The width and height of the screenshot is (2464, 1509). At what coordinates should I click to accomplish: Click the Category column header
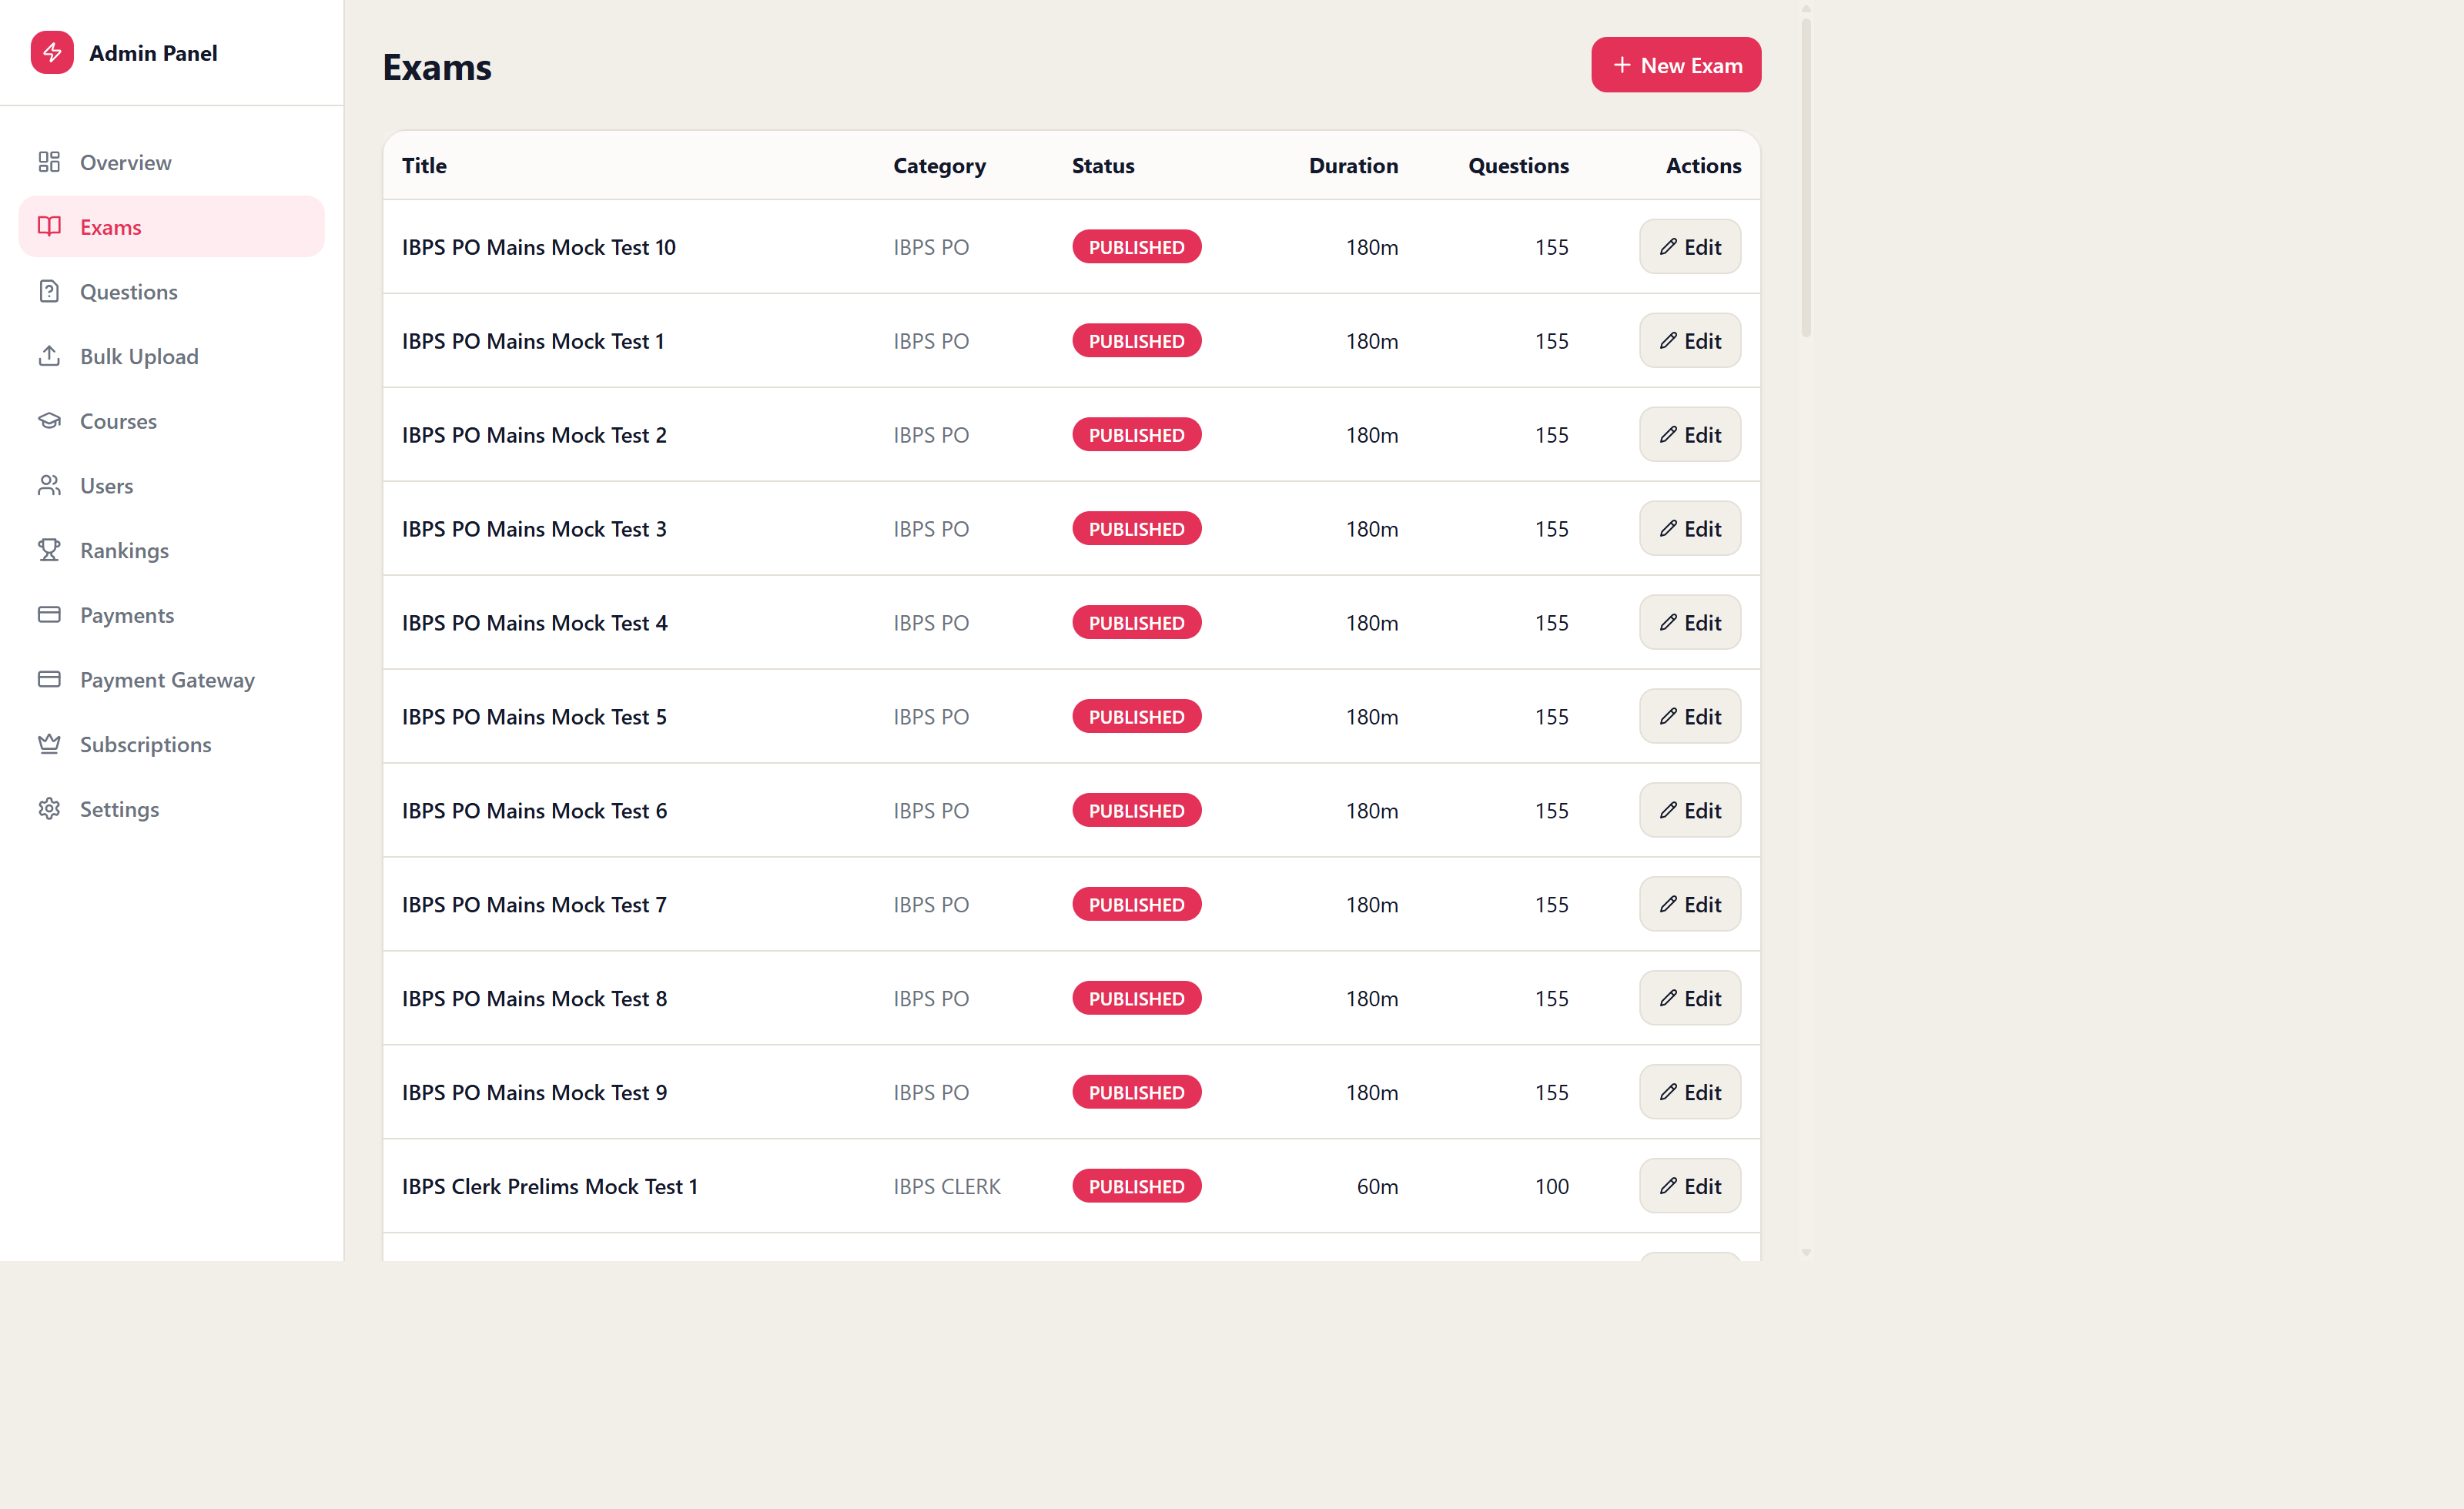(x=939, y=166)
